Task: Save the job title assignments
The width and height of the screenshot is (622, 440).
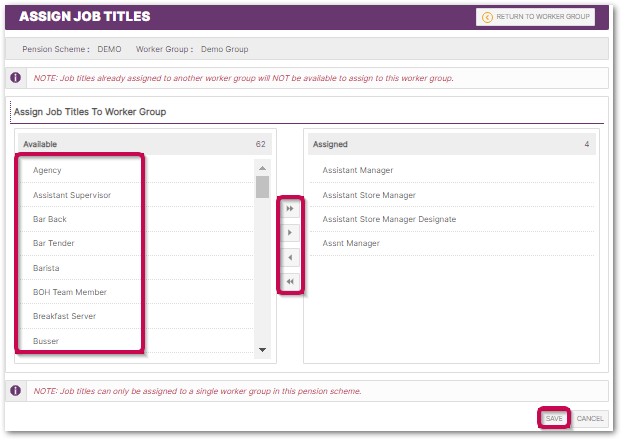Action: 554,418
